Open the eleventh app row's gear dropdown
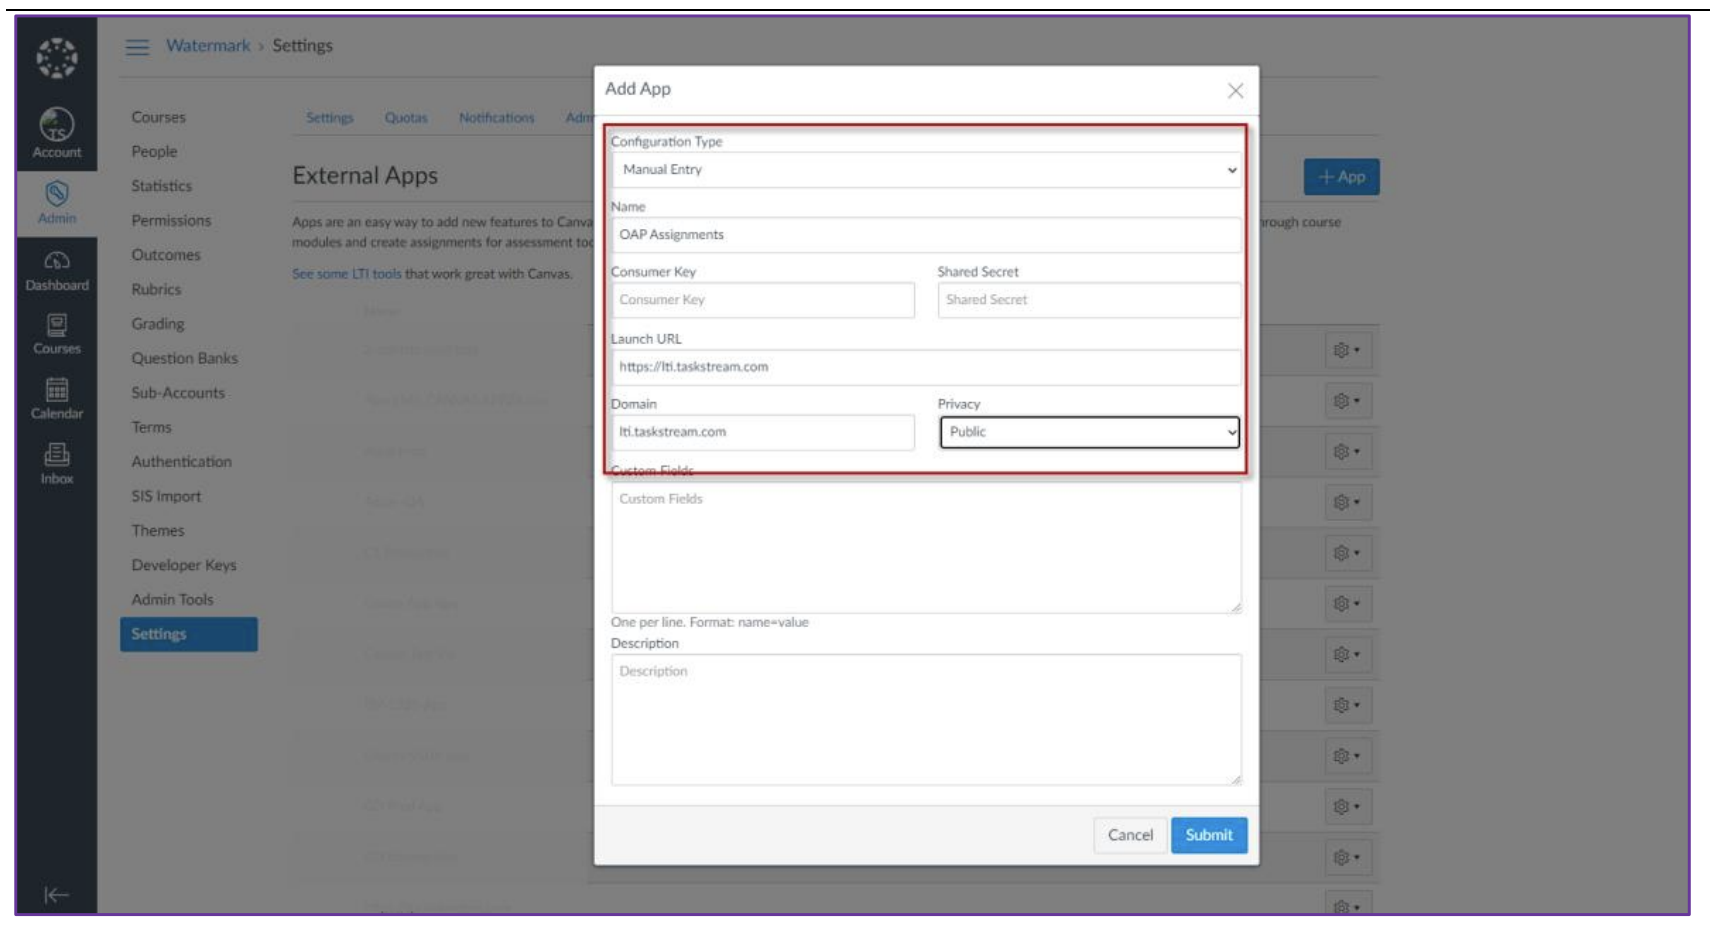The height and width of the screenshot is (936, 1710). pyautogui.click(x=1346, y=858)
